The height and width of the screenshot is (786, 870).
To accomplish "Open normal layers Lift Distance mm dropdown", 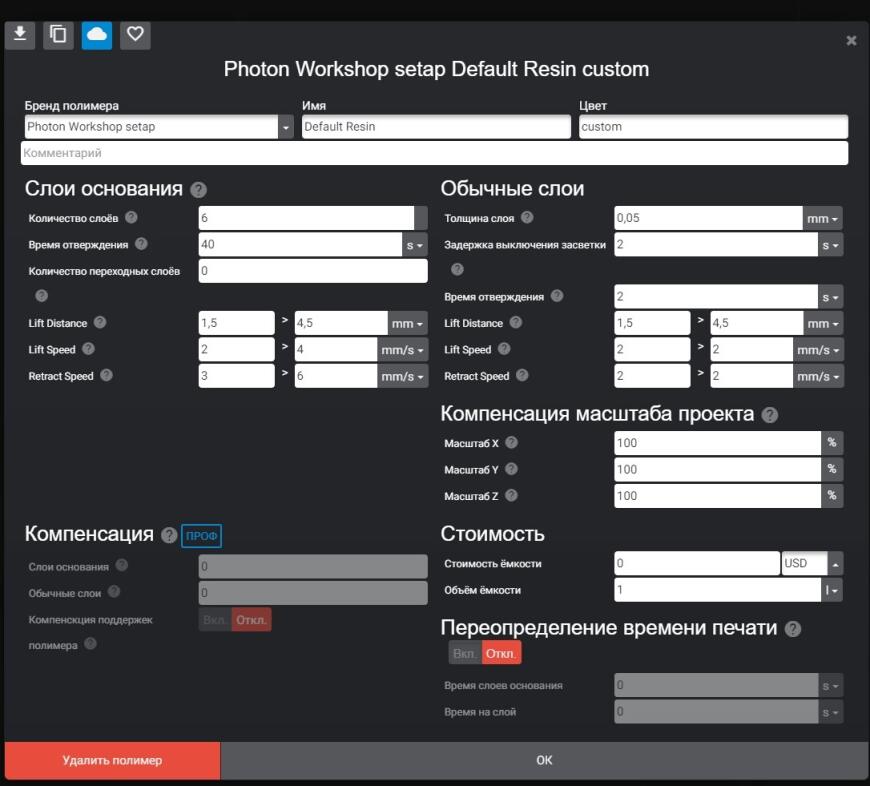I will point(823,323).
